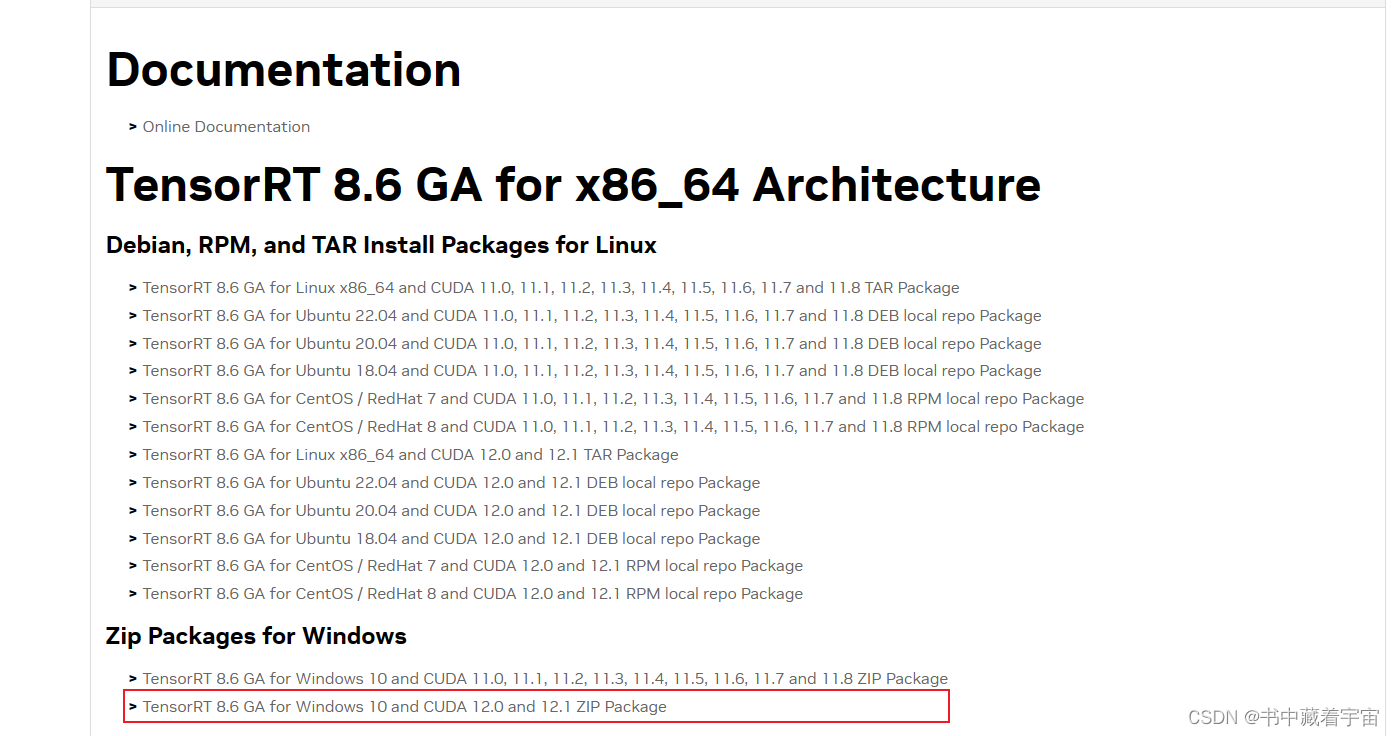Open Ubuntu 22.04 CUDA 11.x DEB package link

click(x=592, y=316)
